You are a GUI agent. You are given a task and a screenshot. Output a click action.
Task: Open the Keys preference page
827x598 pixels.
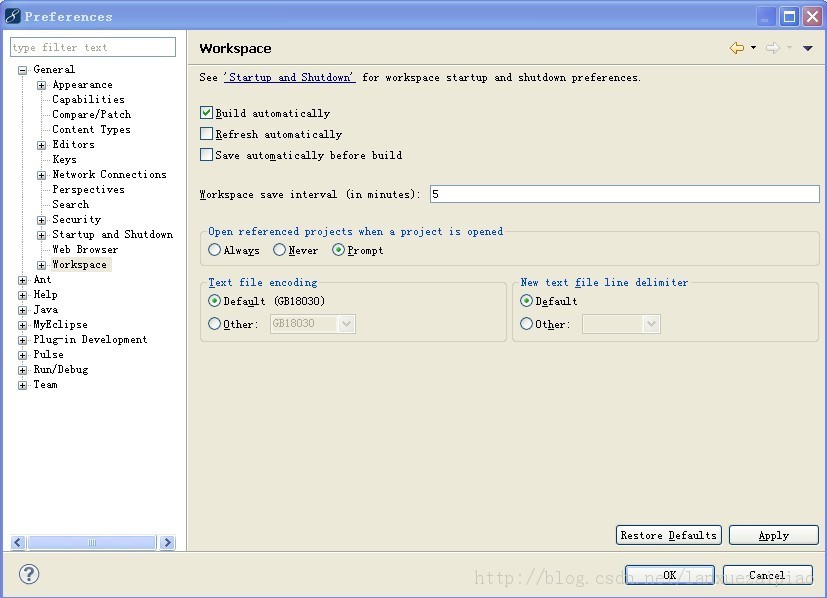click(x=64, y=159)
